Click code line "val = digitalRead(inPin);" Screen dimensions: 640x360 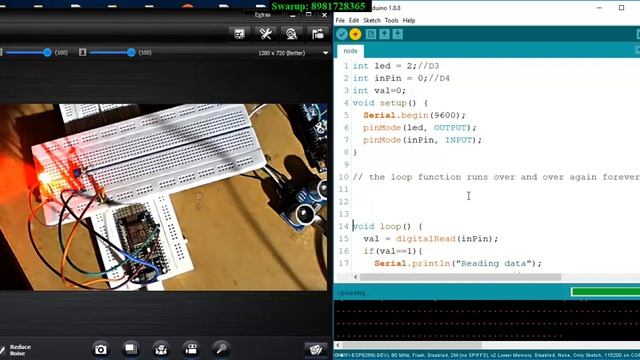click(431, 238)
